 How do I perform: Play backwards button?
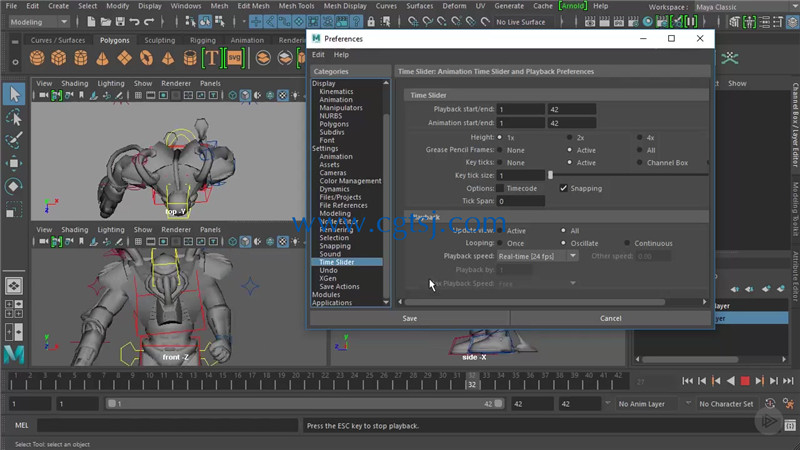(x=731, y=381)
